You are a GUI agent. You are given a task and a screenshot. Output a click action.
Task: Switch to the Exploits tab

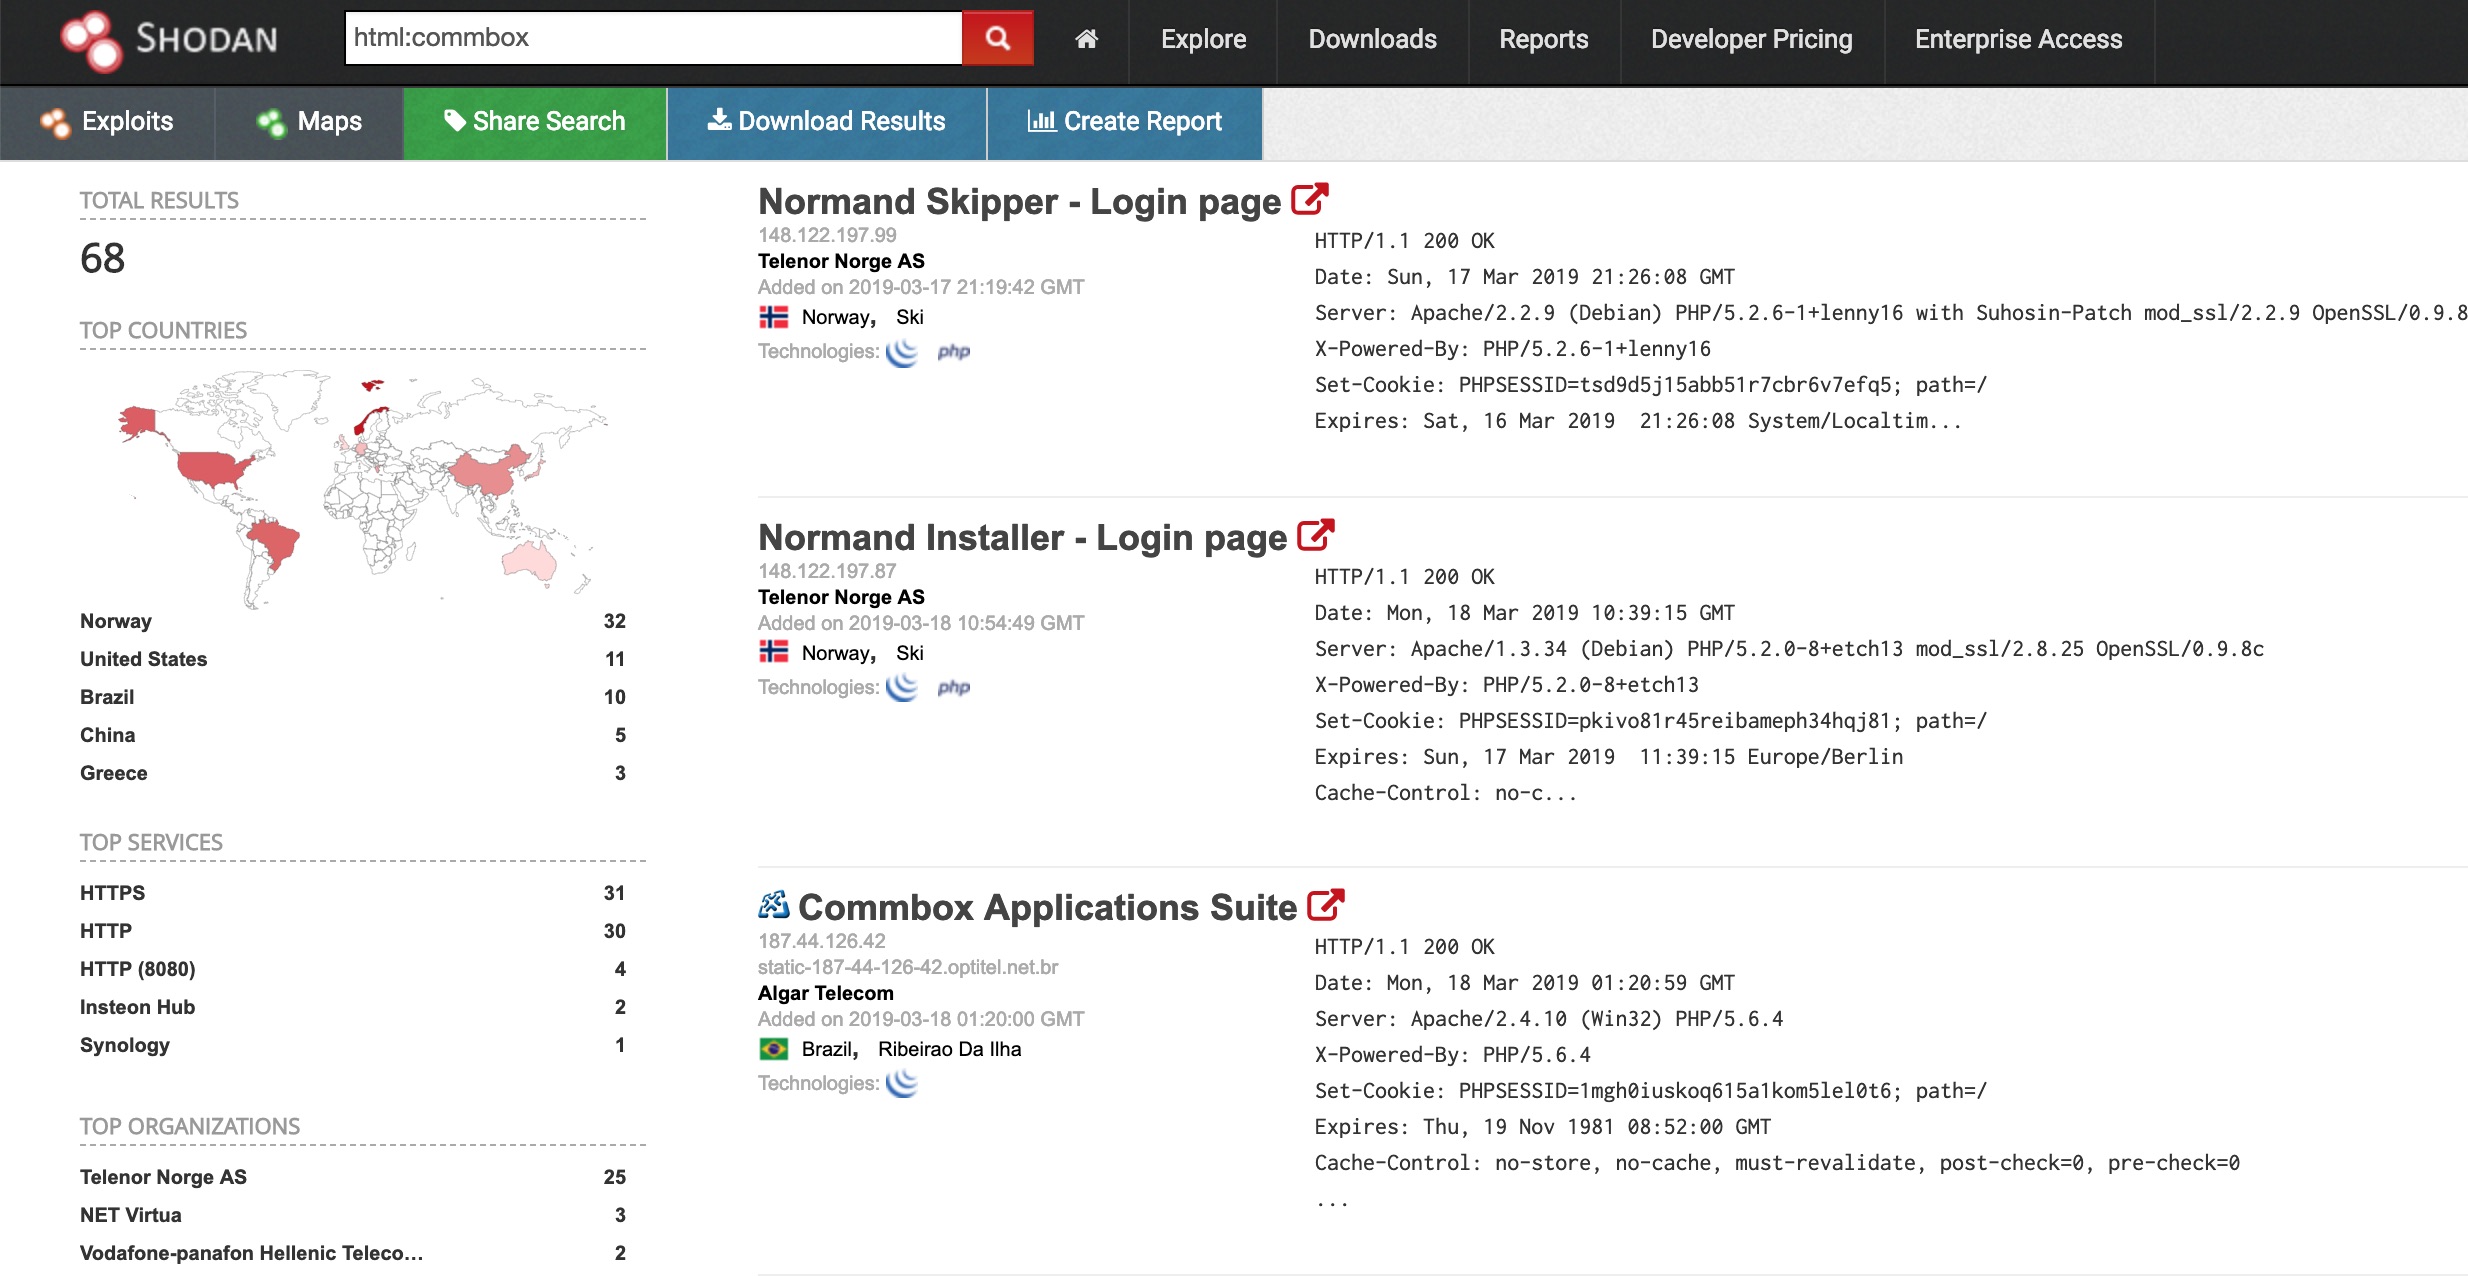[x=107, y=123]
